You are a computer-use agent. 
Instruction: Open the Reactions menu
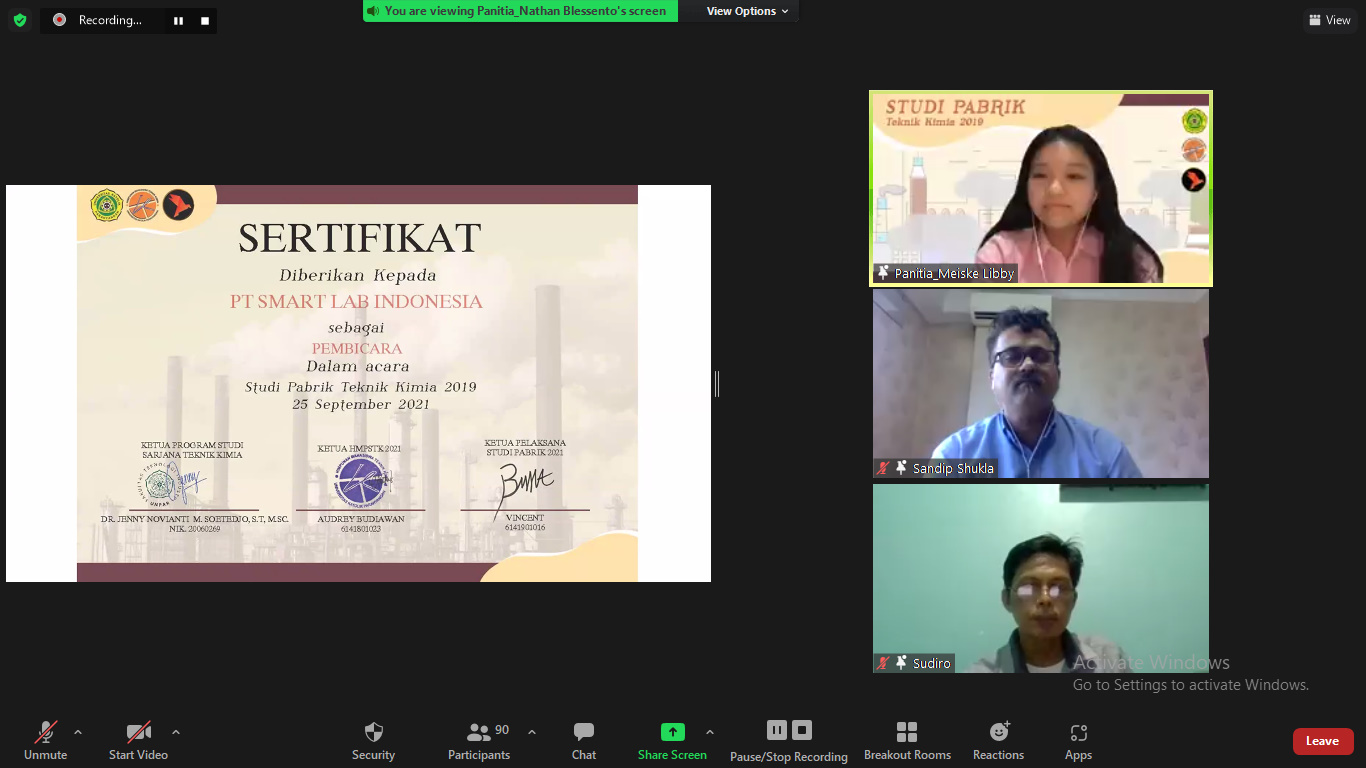(x=998, y=740)
